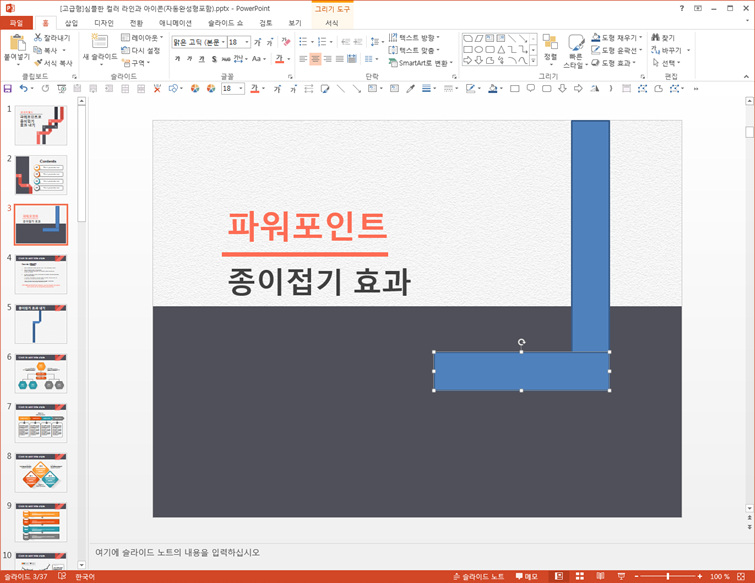
Task: Open Convert to SmartArt dropdown
Action: [421, 63]
